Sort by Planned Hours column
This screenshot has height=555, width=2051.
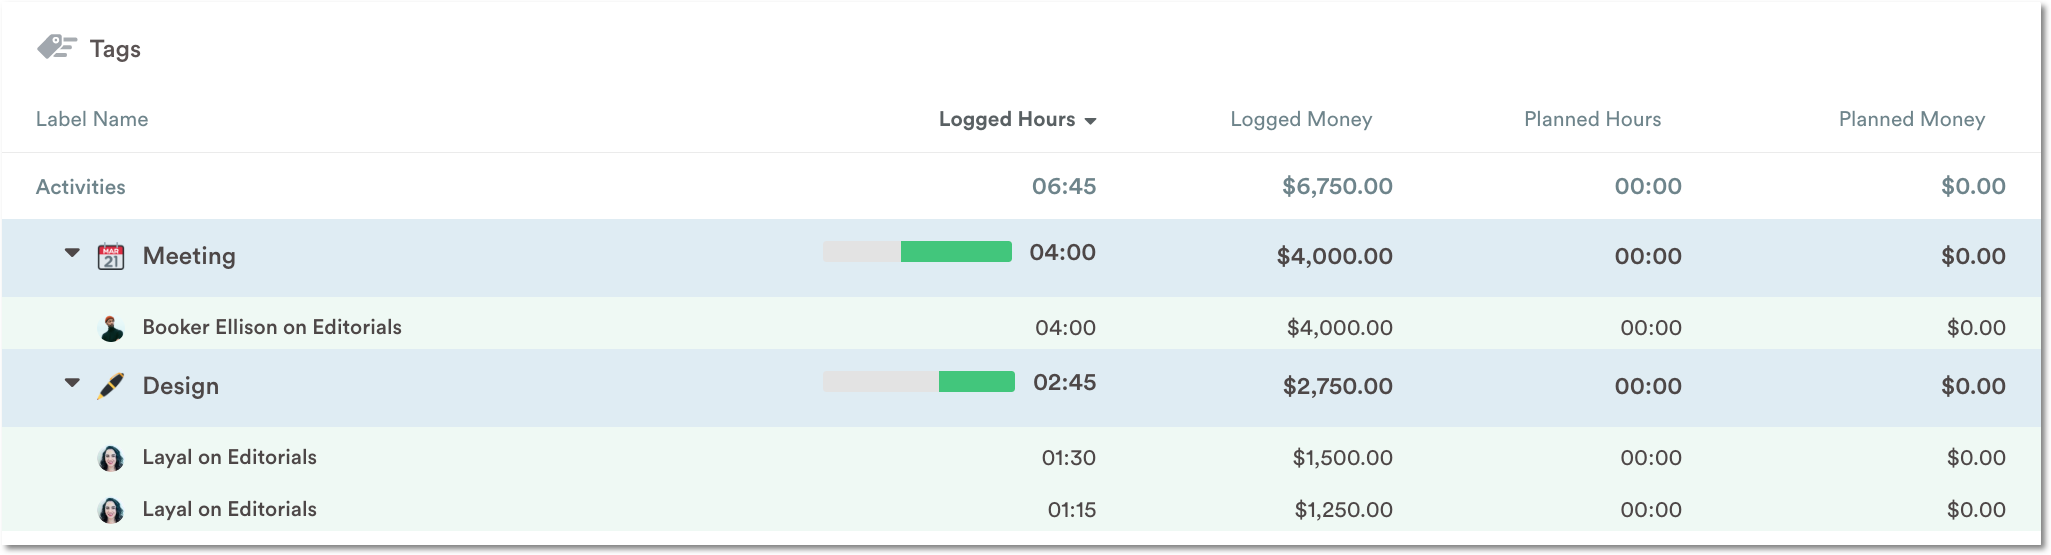tap(1592, 120)
